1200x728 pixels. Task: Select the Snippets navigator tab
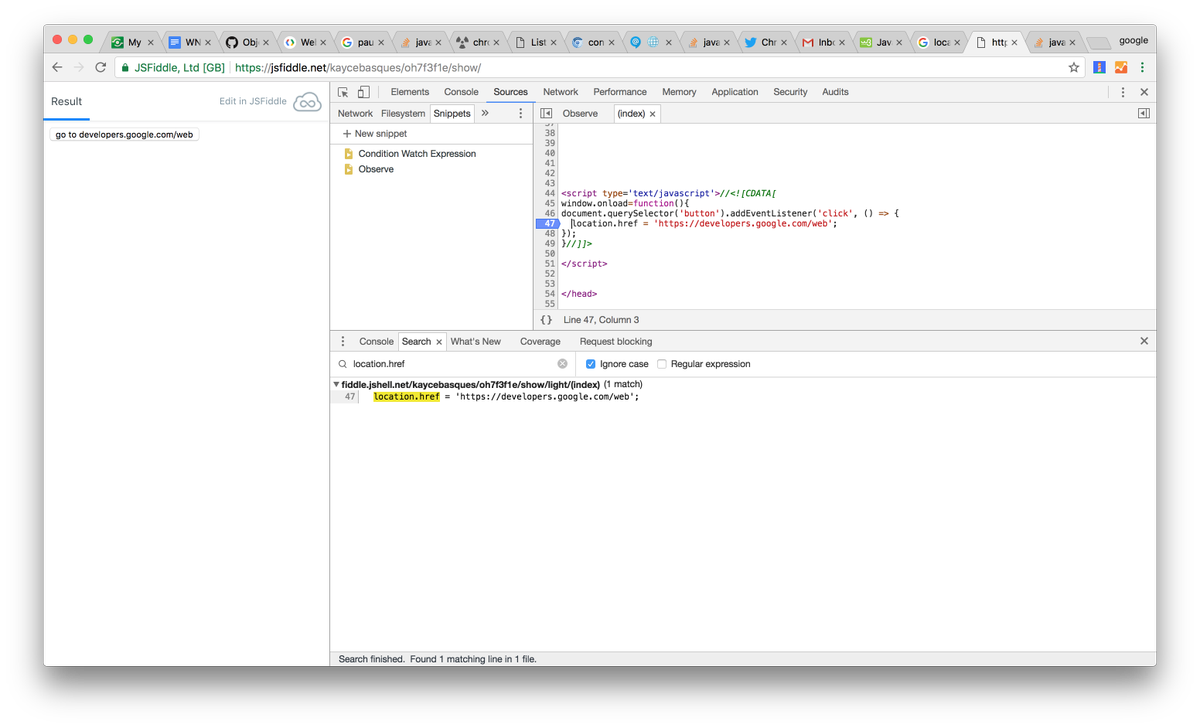452,114
